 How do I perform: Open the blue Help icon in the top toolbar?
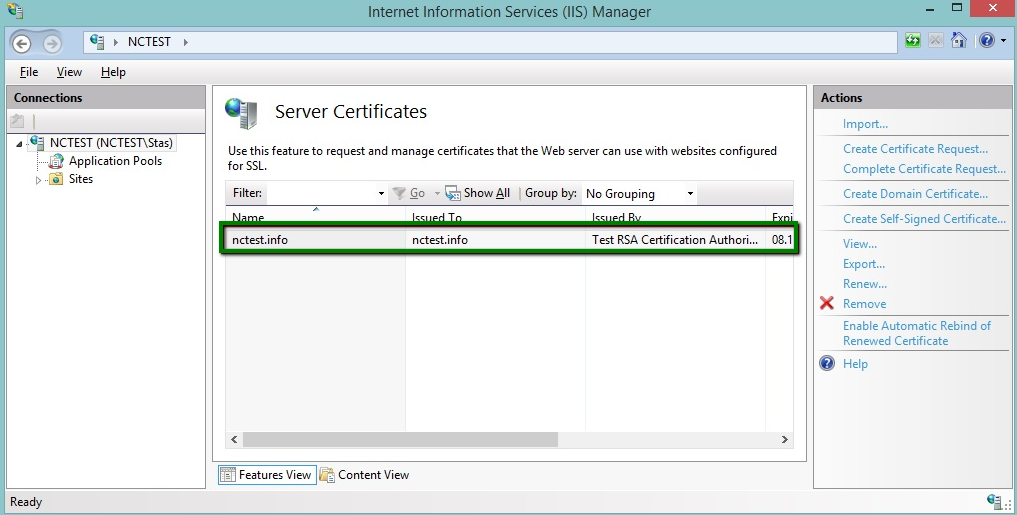pos(987,40)
